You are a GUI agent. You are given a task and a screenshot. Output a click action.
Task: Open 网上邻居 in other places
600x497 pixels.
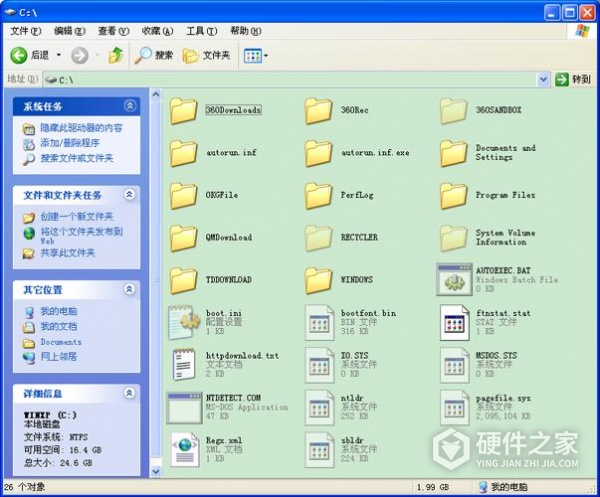(59, 357)
